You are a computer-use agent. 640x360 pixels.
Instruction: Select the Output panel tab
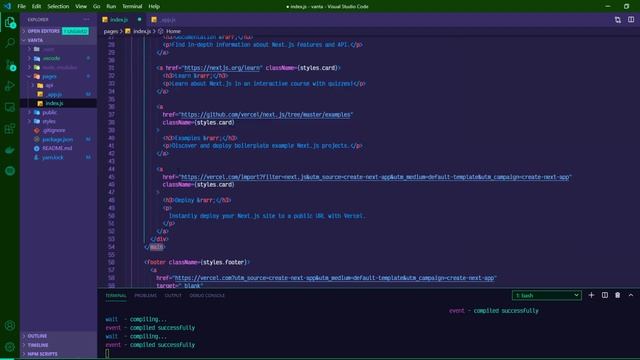[x=173, y=295]
